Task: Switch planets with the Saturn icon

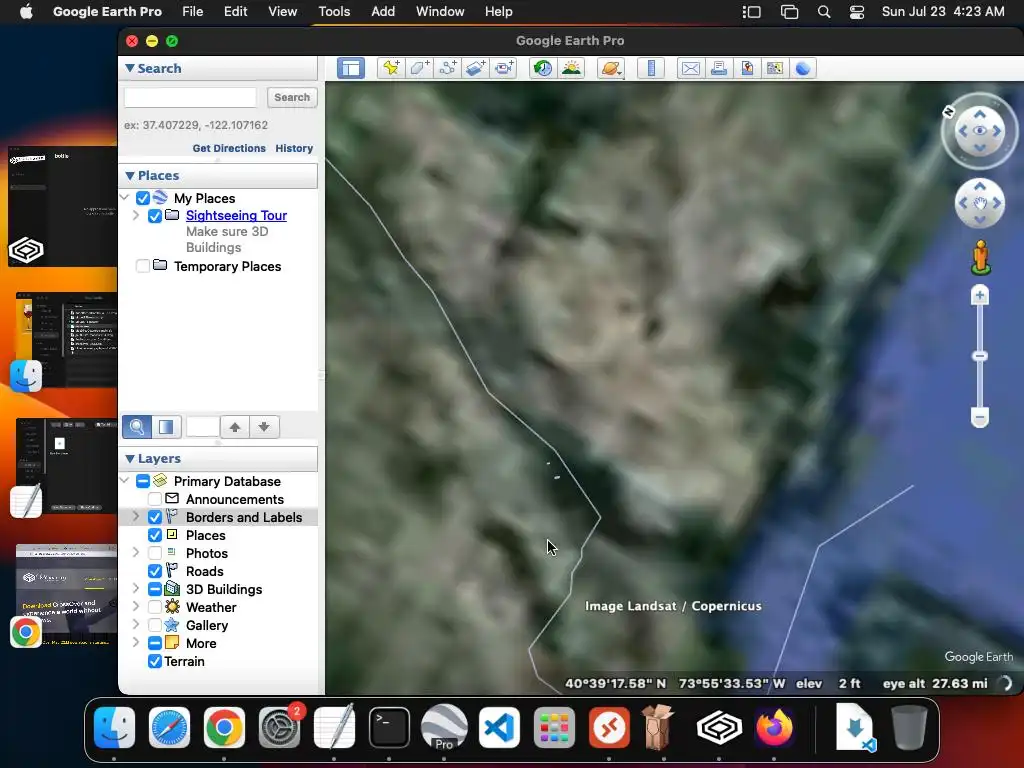Action: (x=611, y=68)
